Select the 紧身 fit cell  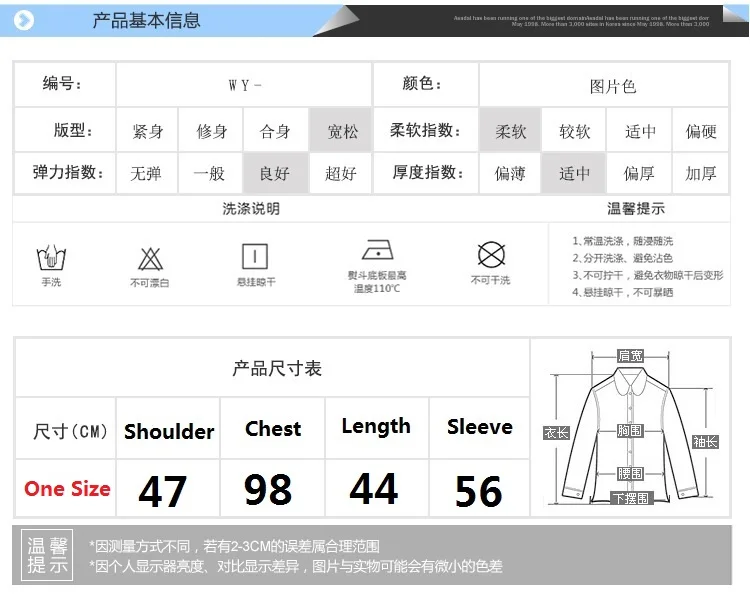pyautogui.click(x=147, y=131)
